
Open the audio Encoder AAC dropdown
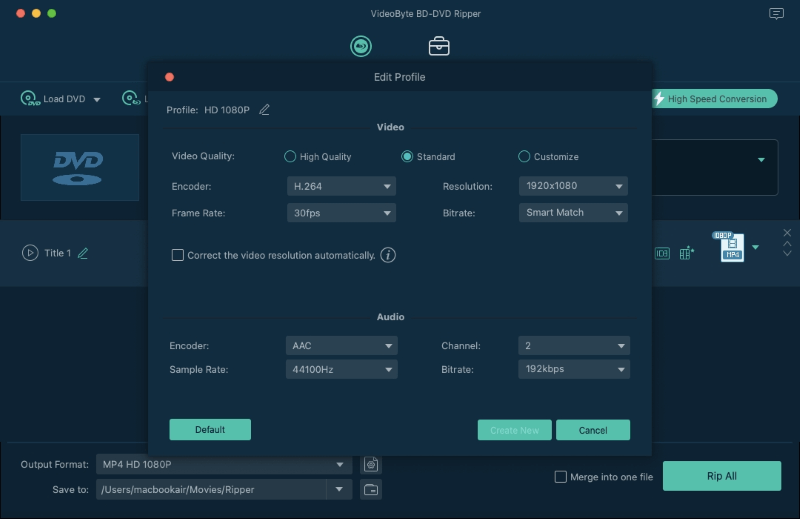[341, 345]
